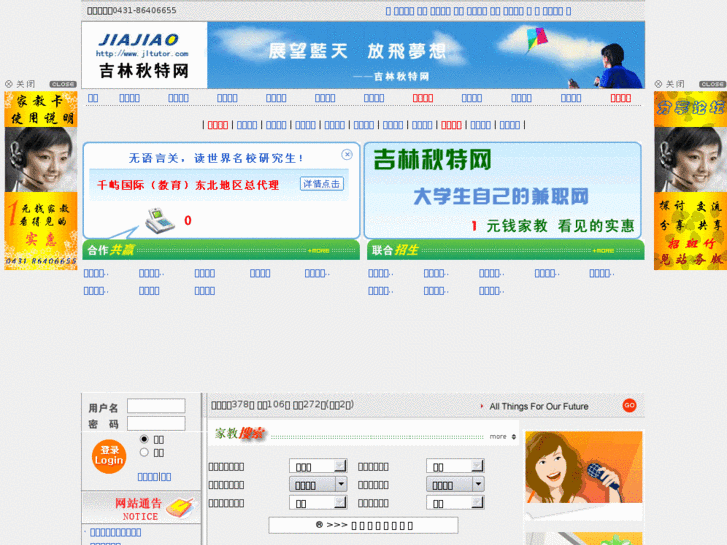Click the JIAJIAO 吉林秋特网 site logo
This screenshot has width=727, height=545.
(144, 55)
